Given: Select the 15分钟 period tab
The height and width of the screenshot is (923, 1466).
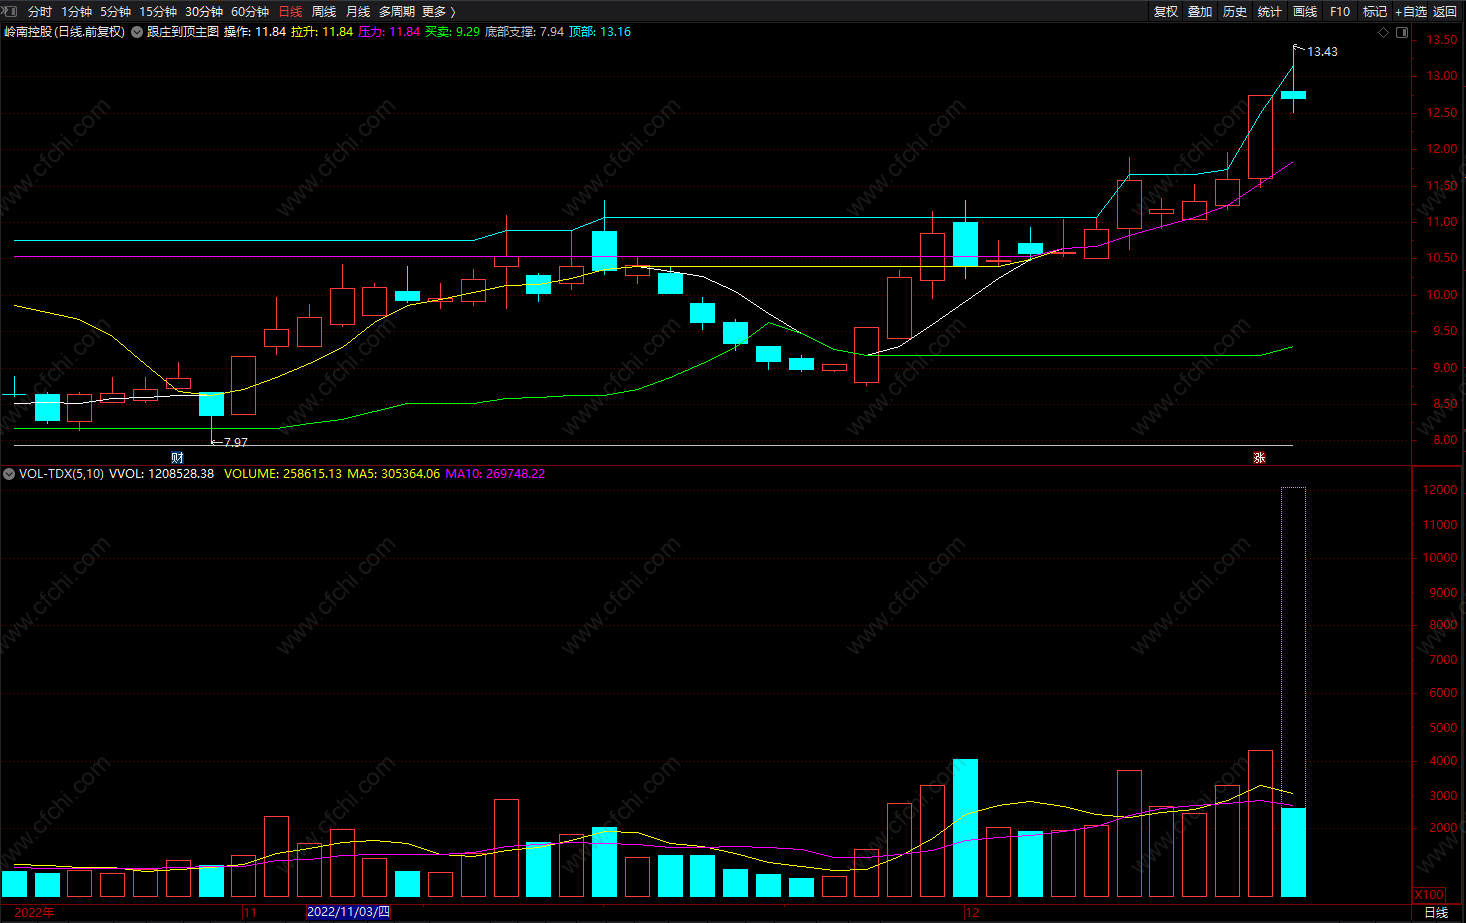Looking at the screenshot, I should pos(158,12).
